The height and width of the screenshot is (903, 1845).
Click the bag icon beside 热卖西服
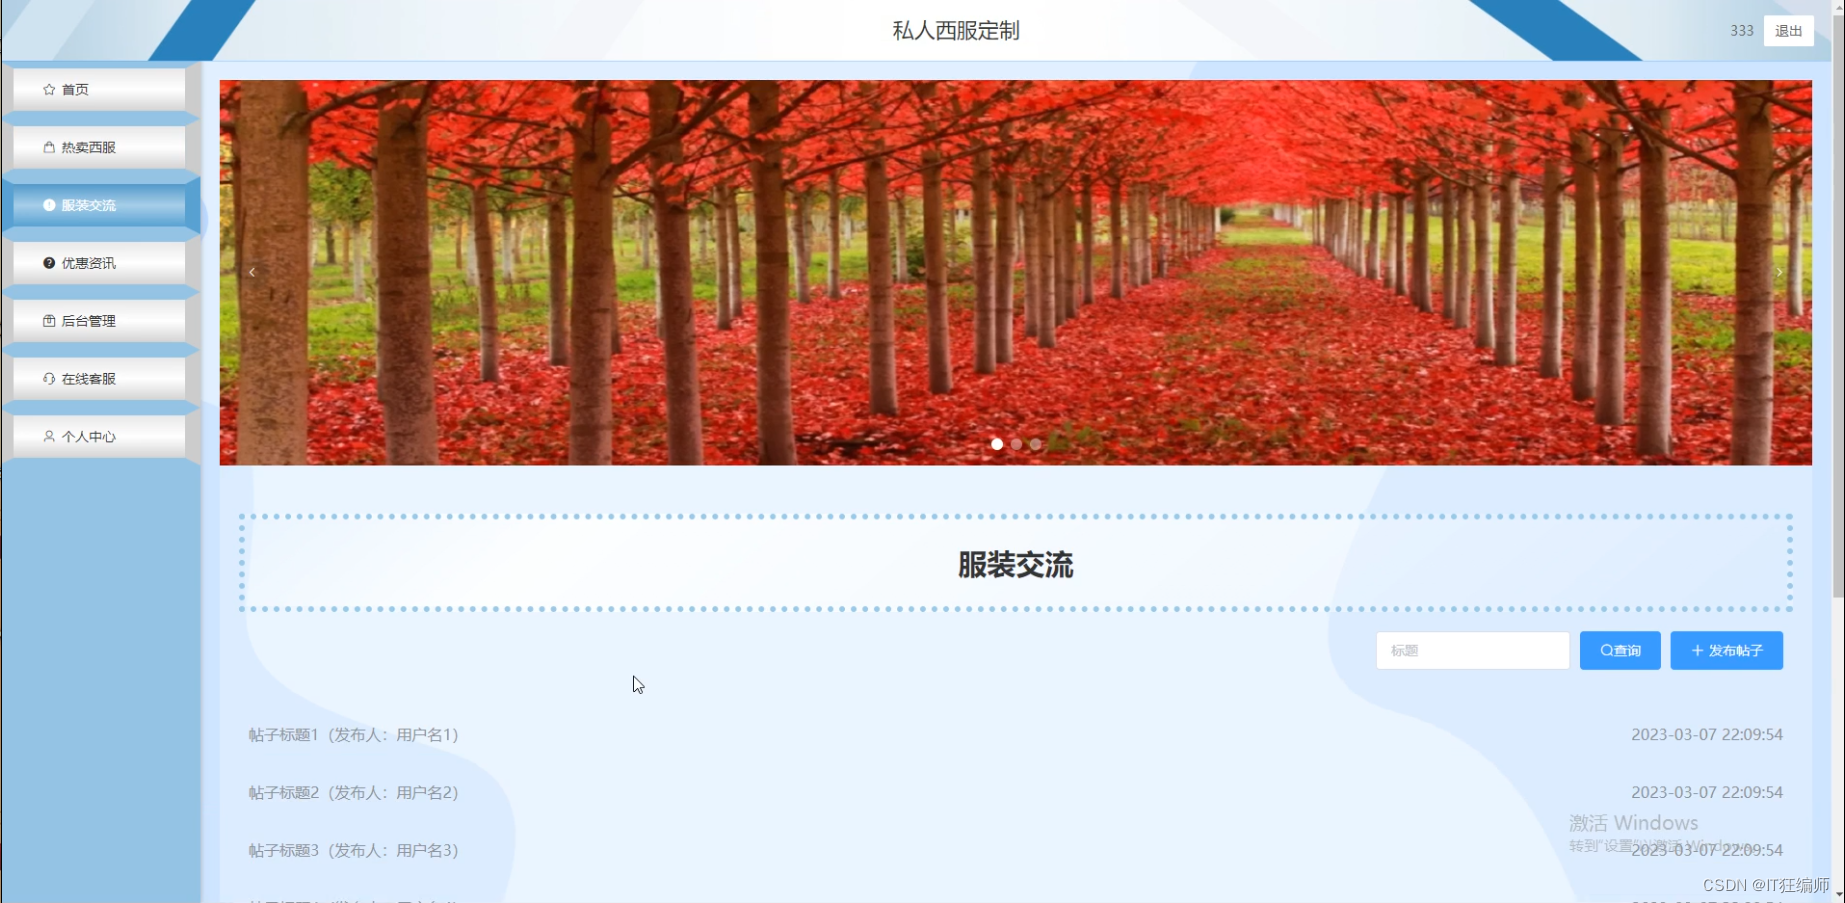(x=49, y=147)
